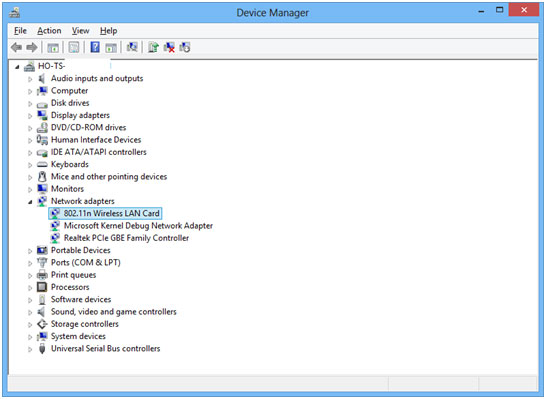Select the Ports (COM & LPT) label
Image resolution: width=546 pixels, height=399 pixels.
click(x=86, y=262)
